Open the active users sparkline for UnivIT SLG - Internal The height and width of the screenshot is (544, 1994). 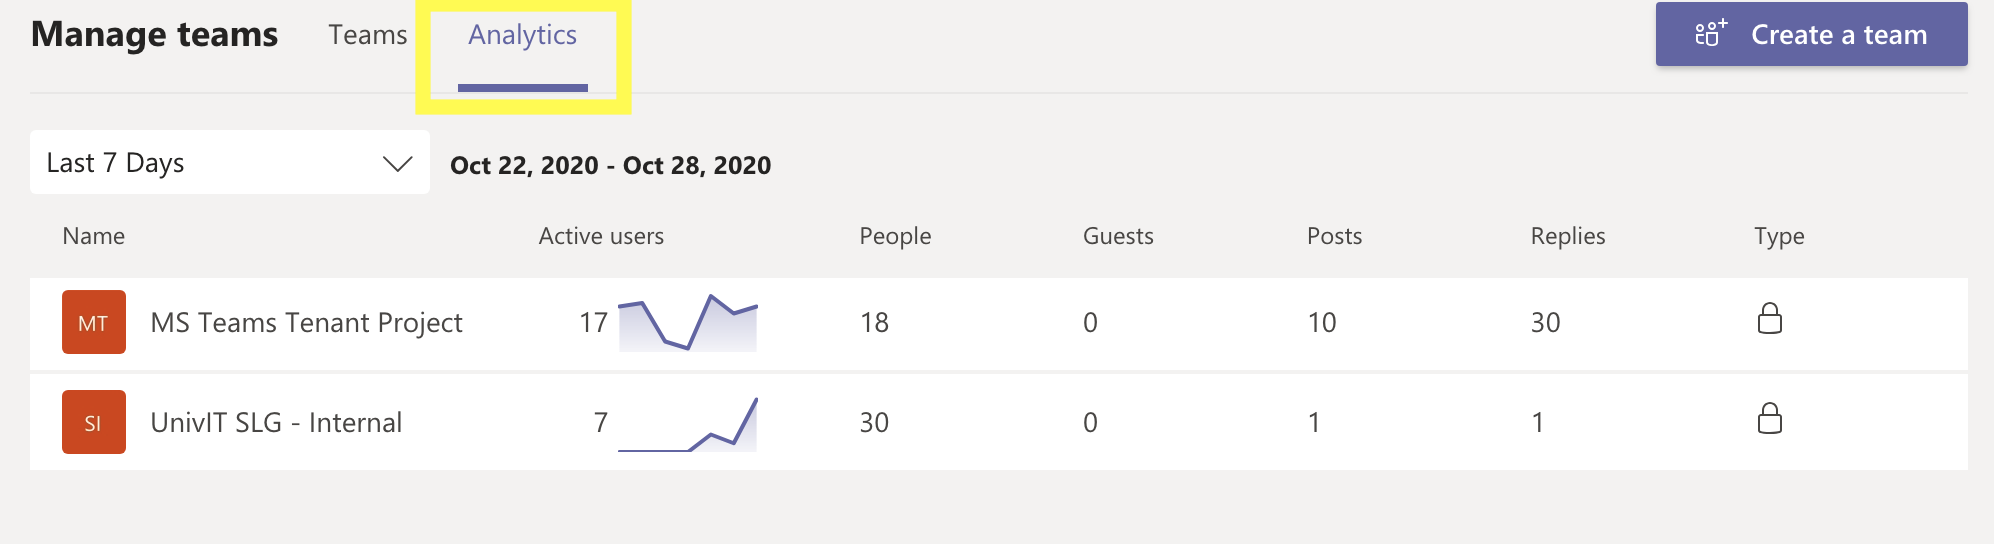click(x=688, y=424)
